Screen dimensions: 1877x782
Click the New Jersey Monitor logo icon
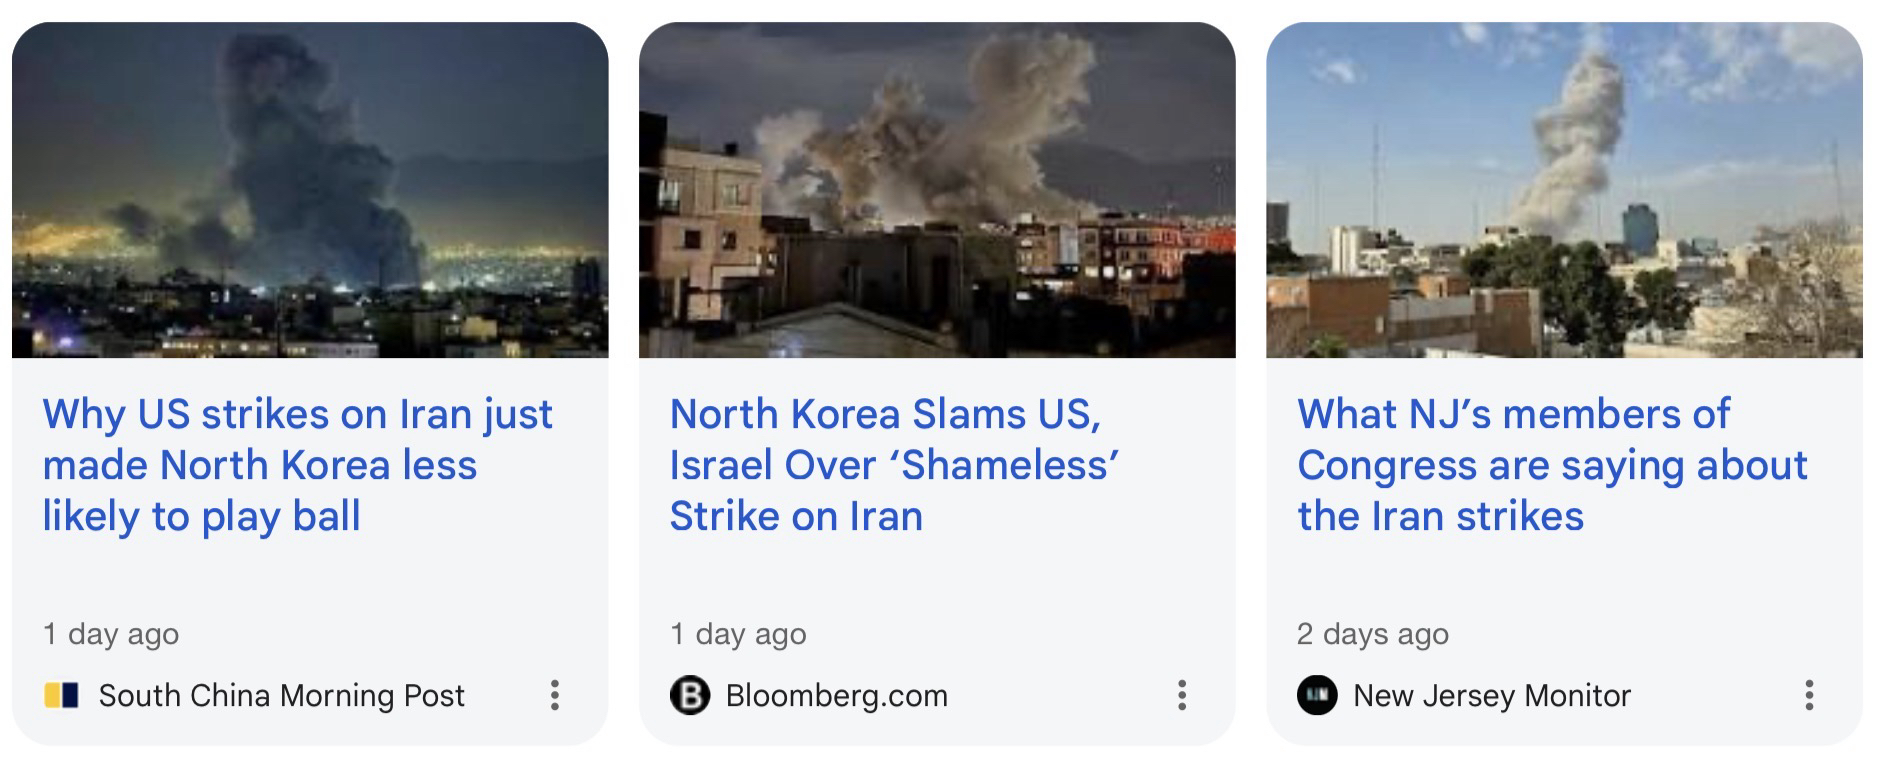click(x=1316, y=695)
